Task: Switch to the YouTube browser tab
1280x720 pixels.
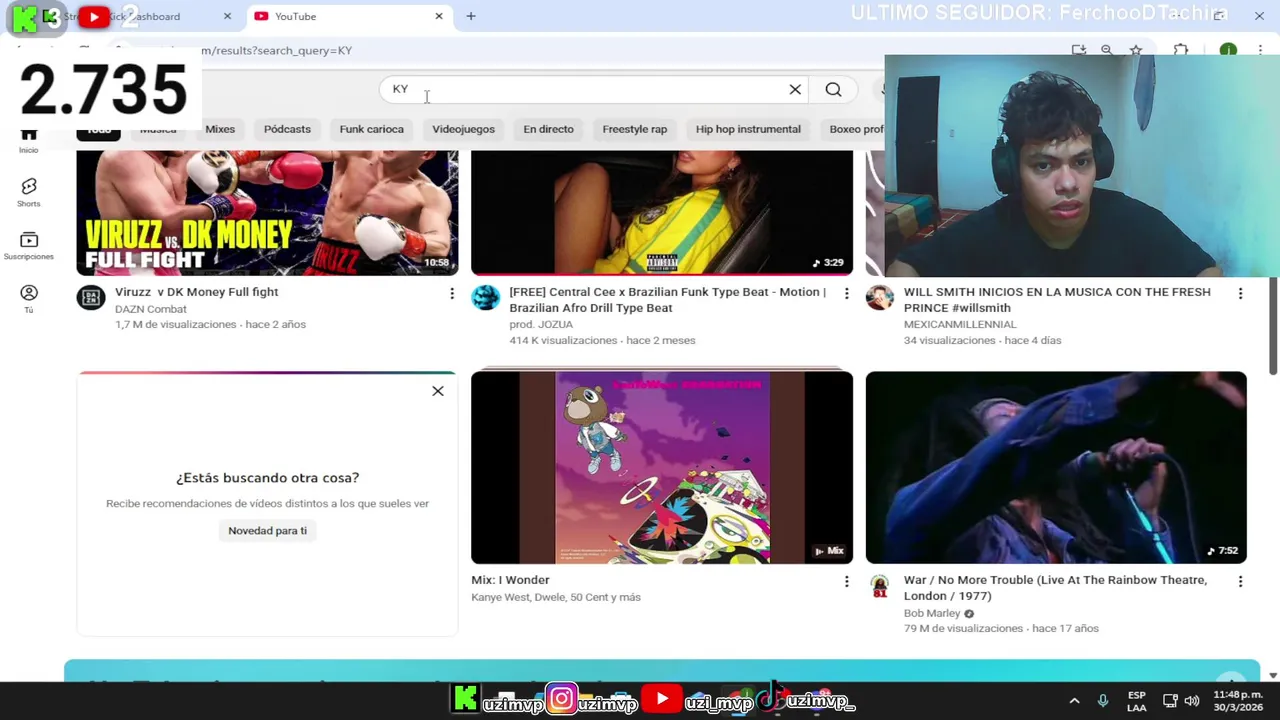Action: [x=345, y=16]
